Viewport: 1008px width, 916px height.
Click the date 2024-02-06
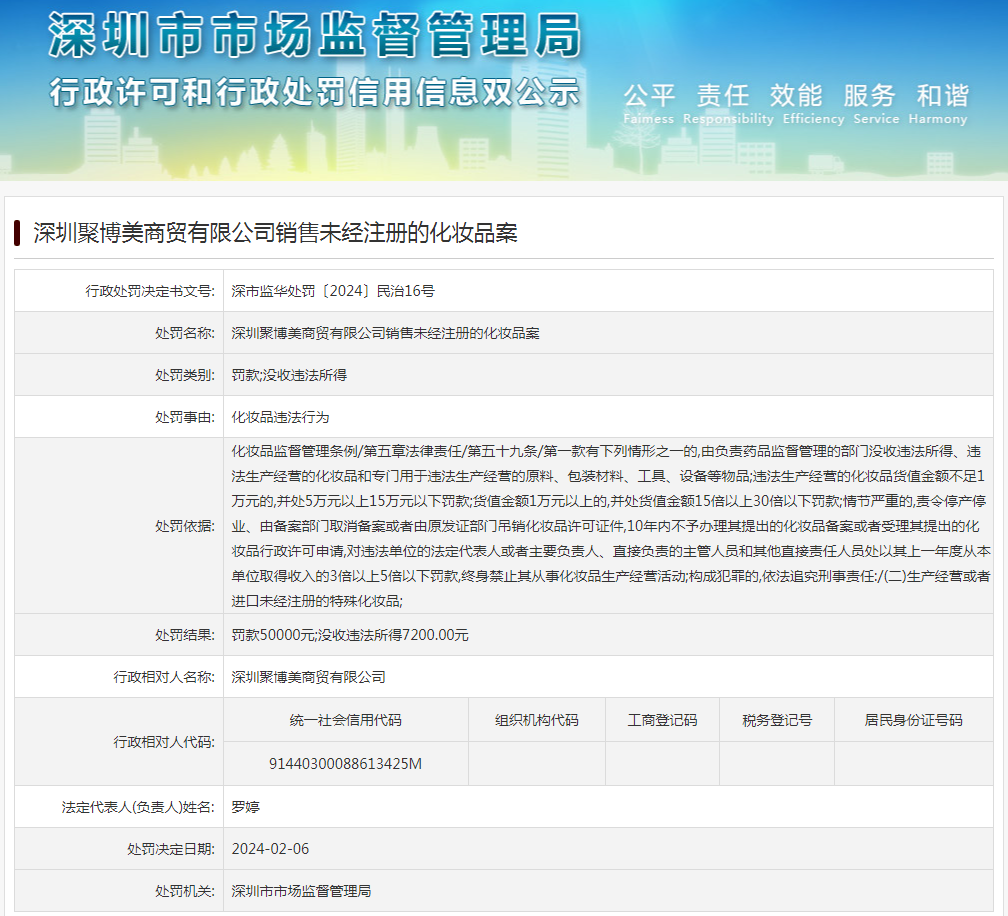[x=270, y=849]
